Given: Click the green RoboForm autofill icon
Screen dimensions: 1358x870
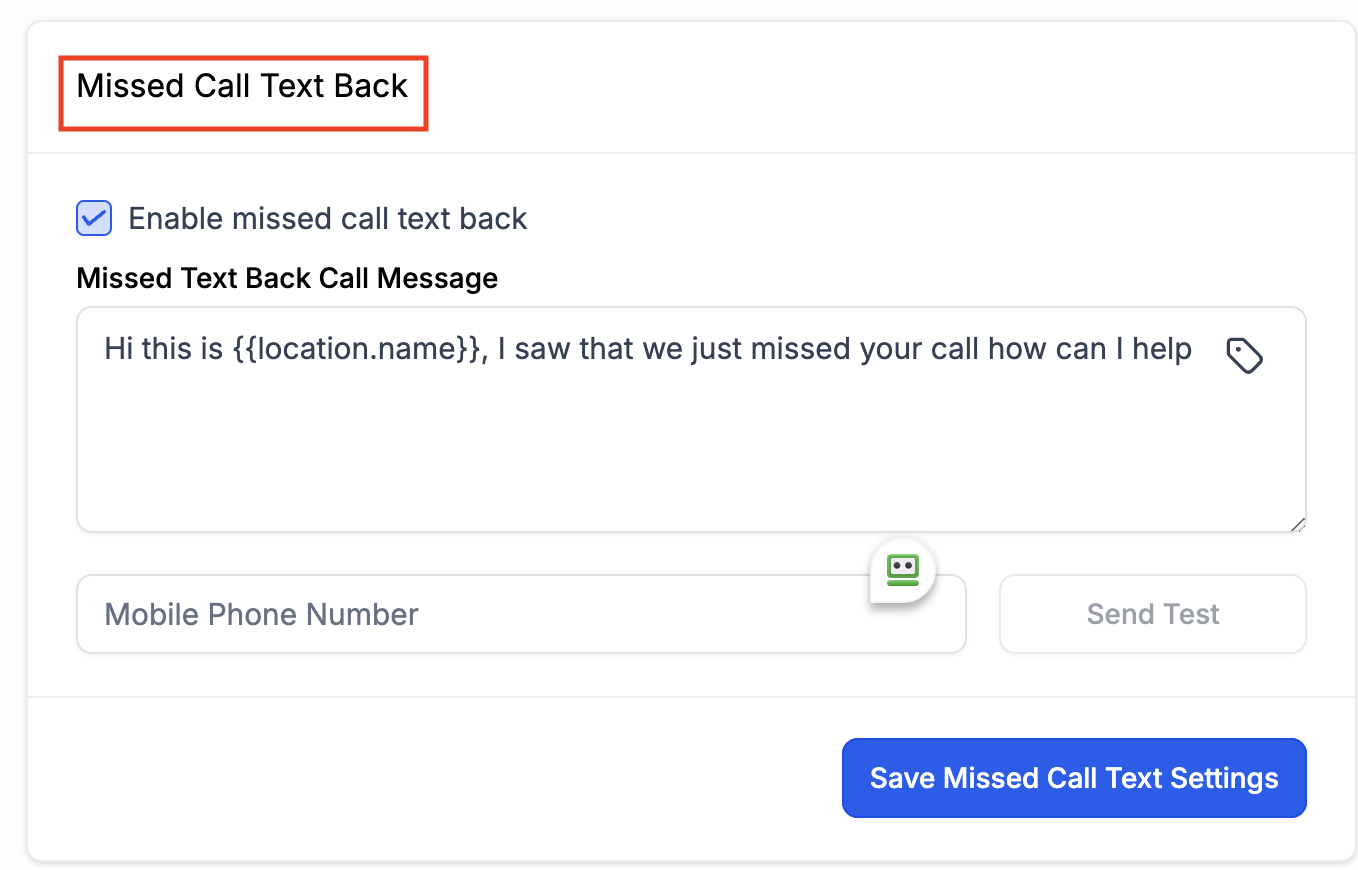Looking at the screenshot, I should point(903,571).
